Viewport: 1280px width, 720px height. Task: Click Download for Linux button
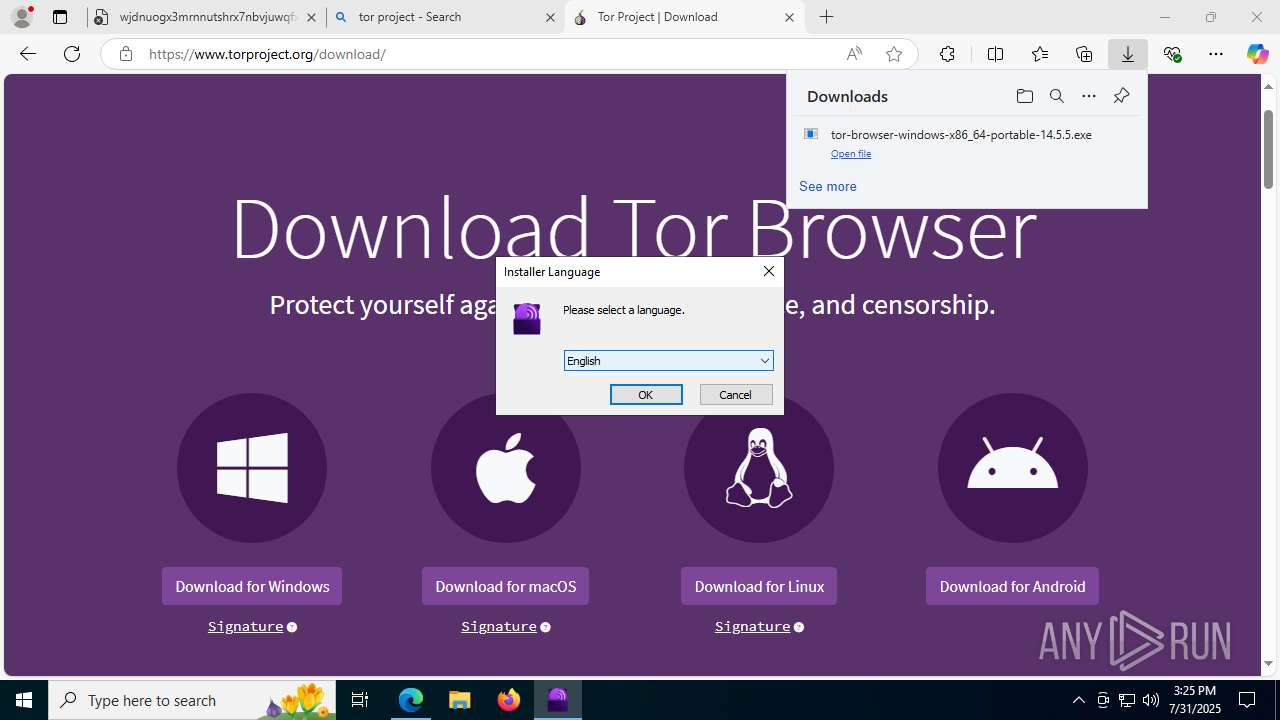(x=759, y=586)
